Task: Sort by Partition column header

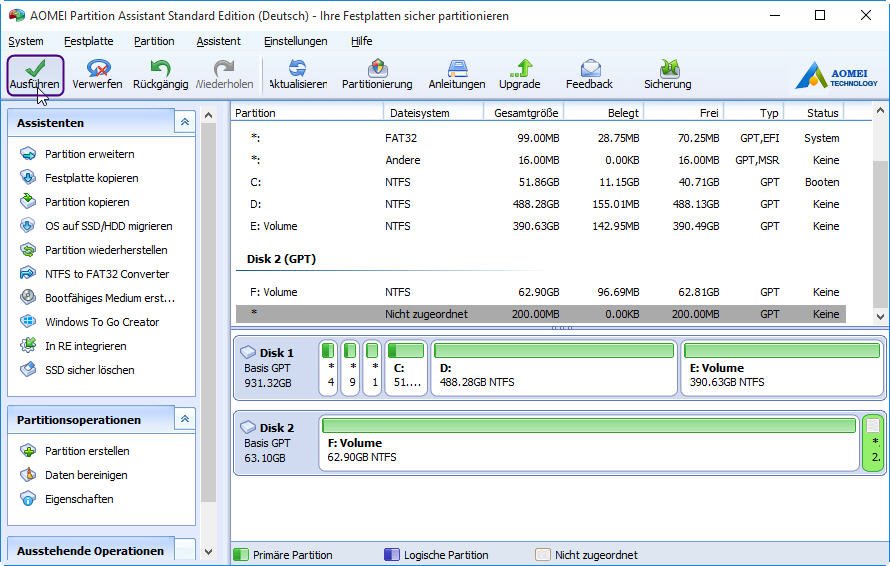Action: click(x=307, y=113)
